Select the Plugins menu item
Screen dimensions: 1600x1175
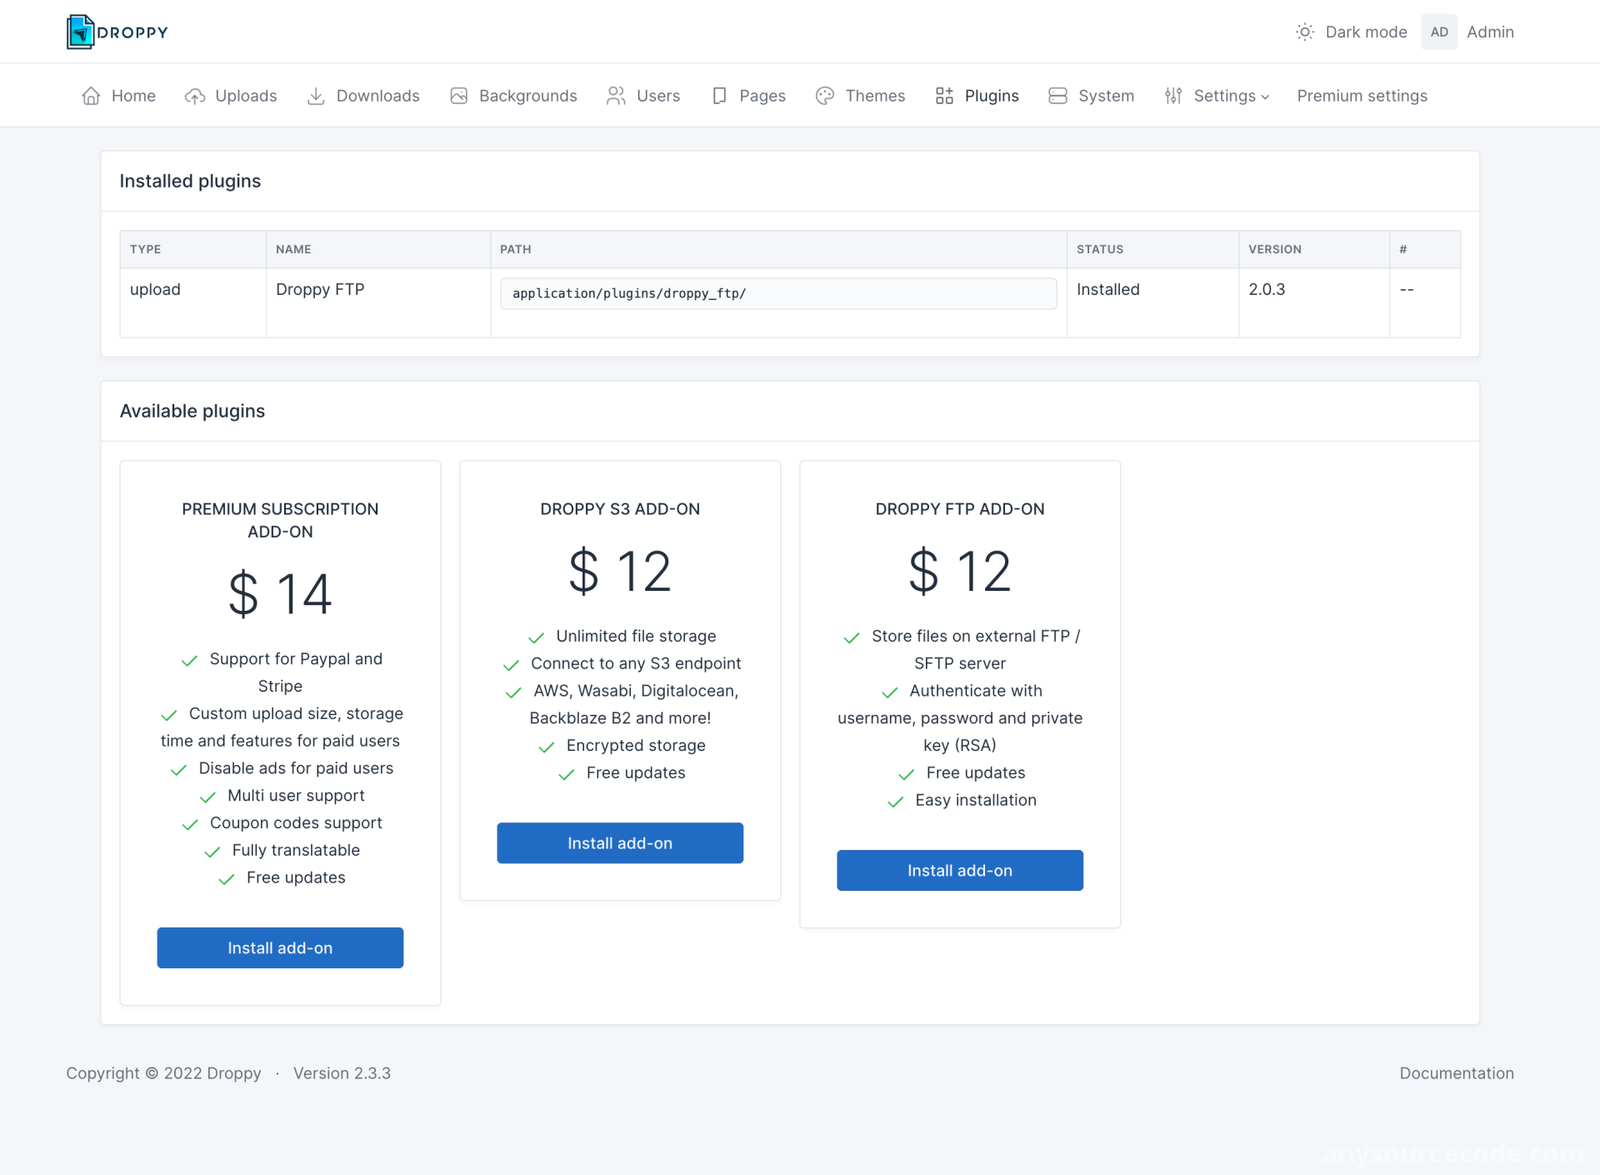click(x=977, y=96)
